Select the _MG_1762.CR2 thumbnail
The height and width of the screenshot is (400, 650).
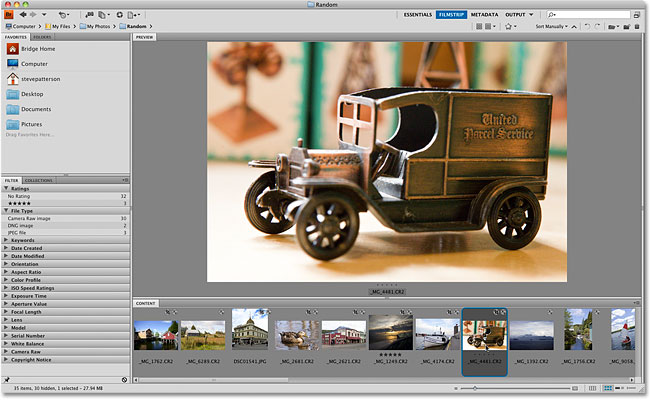[156, 335]
